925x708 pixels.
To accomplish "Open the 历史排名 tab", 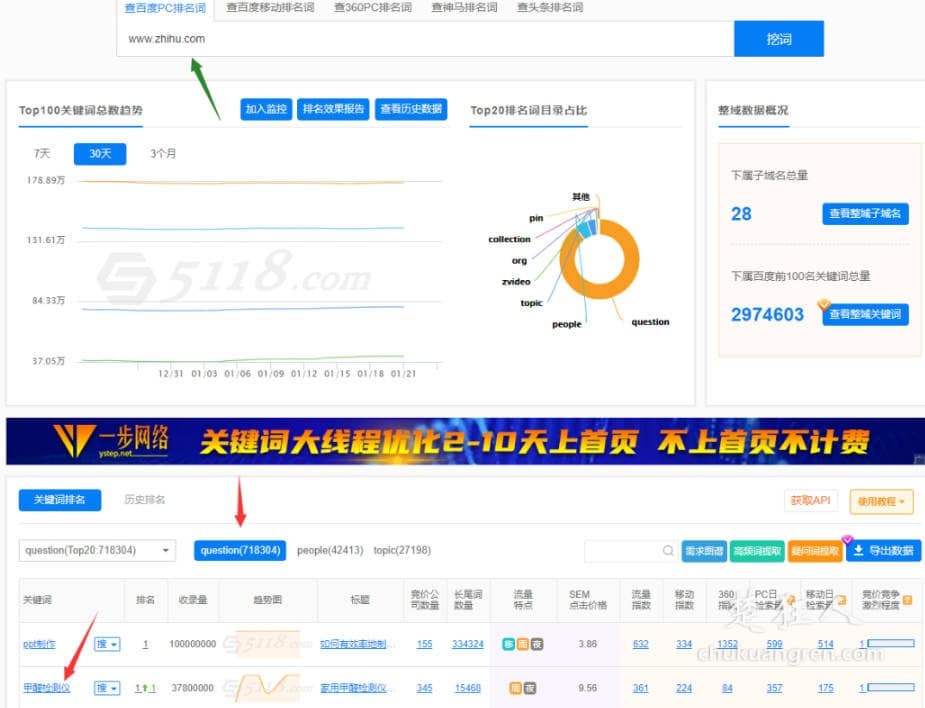I will tap(143, 501).
